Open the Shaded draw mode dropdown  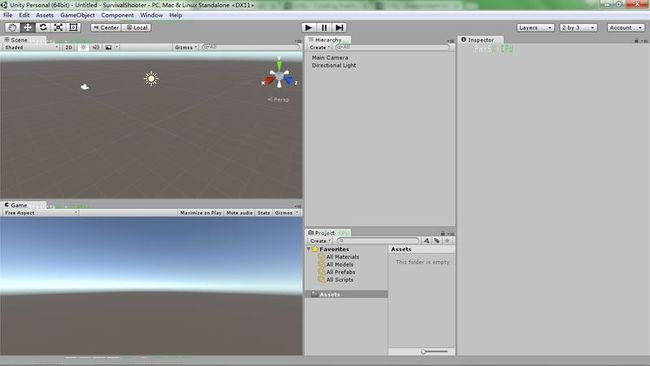click(x=31, y=47)
